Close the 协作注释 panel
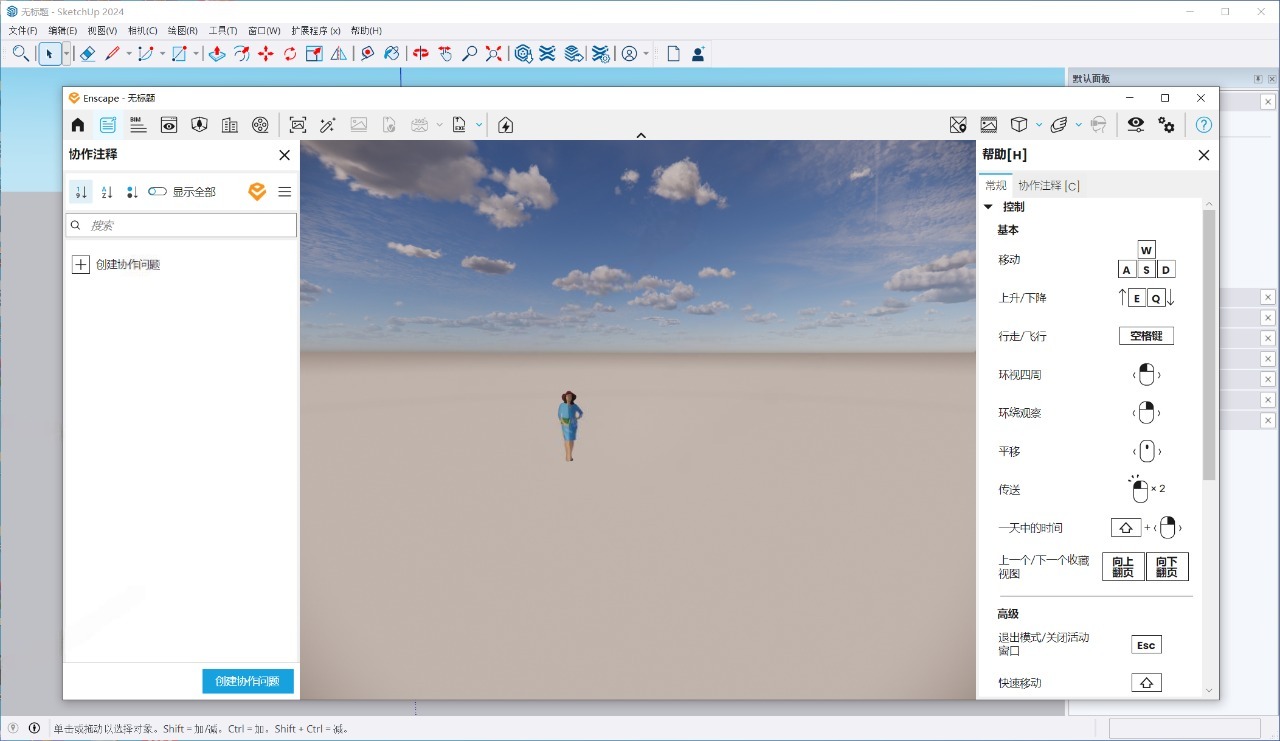This screenshot has height=741, width=1280. point(284,155)
